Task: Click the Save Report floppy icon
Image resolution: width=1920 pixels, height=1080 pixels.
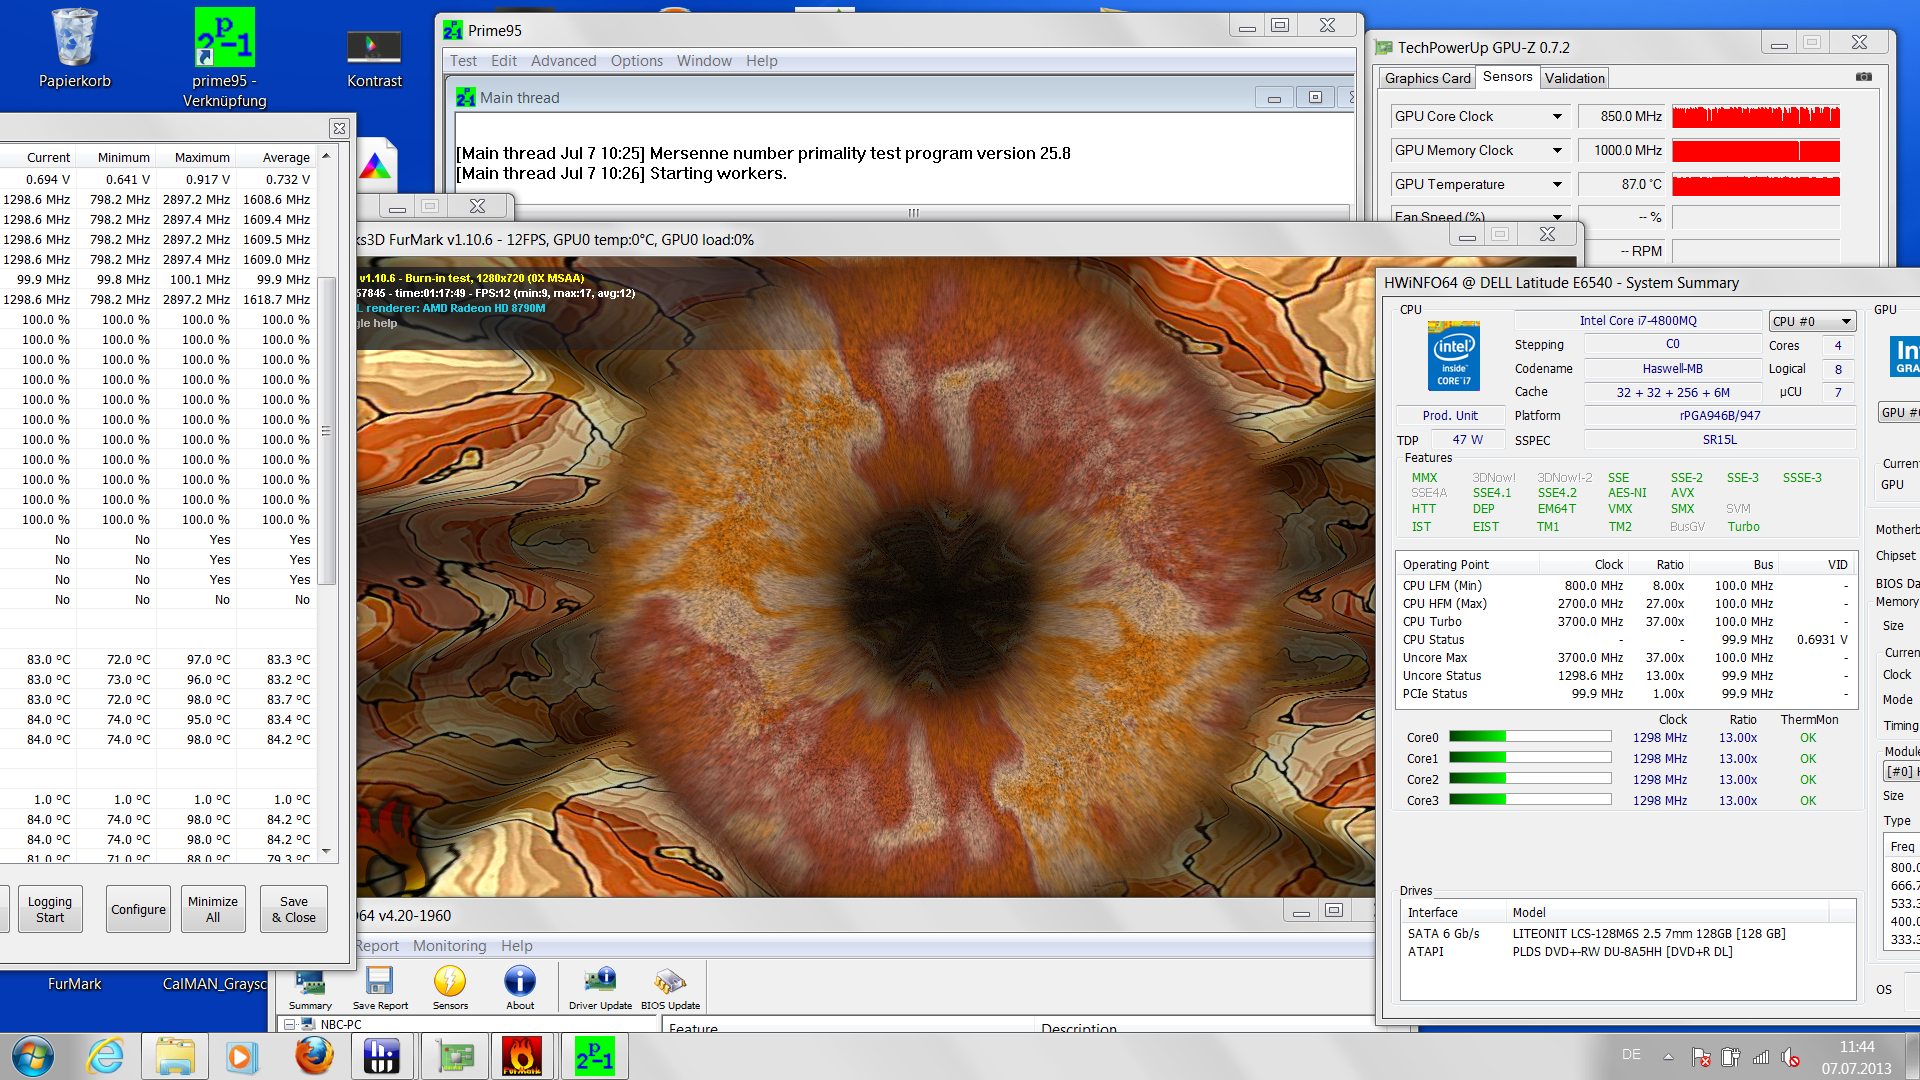Action: click(x=380, y=982)
